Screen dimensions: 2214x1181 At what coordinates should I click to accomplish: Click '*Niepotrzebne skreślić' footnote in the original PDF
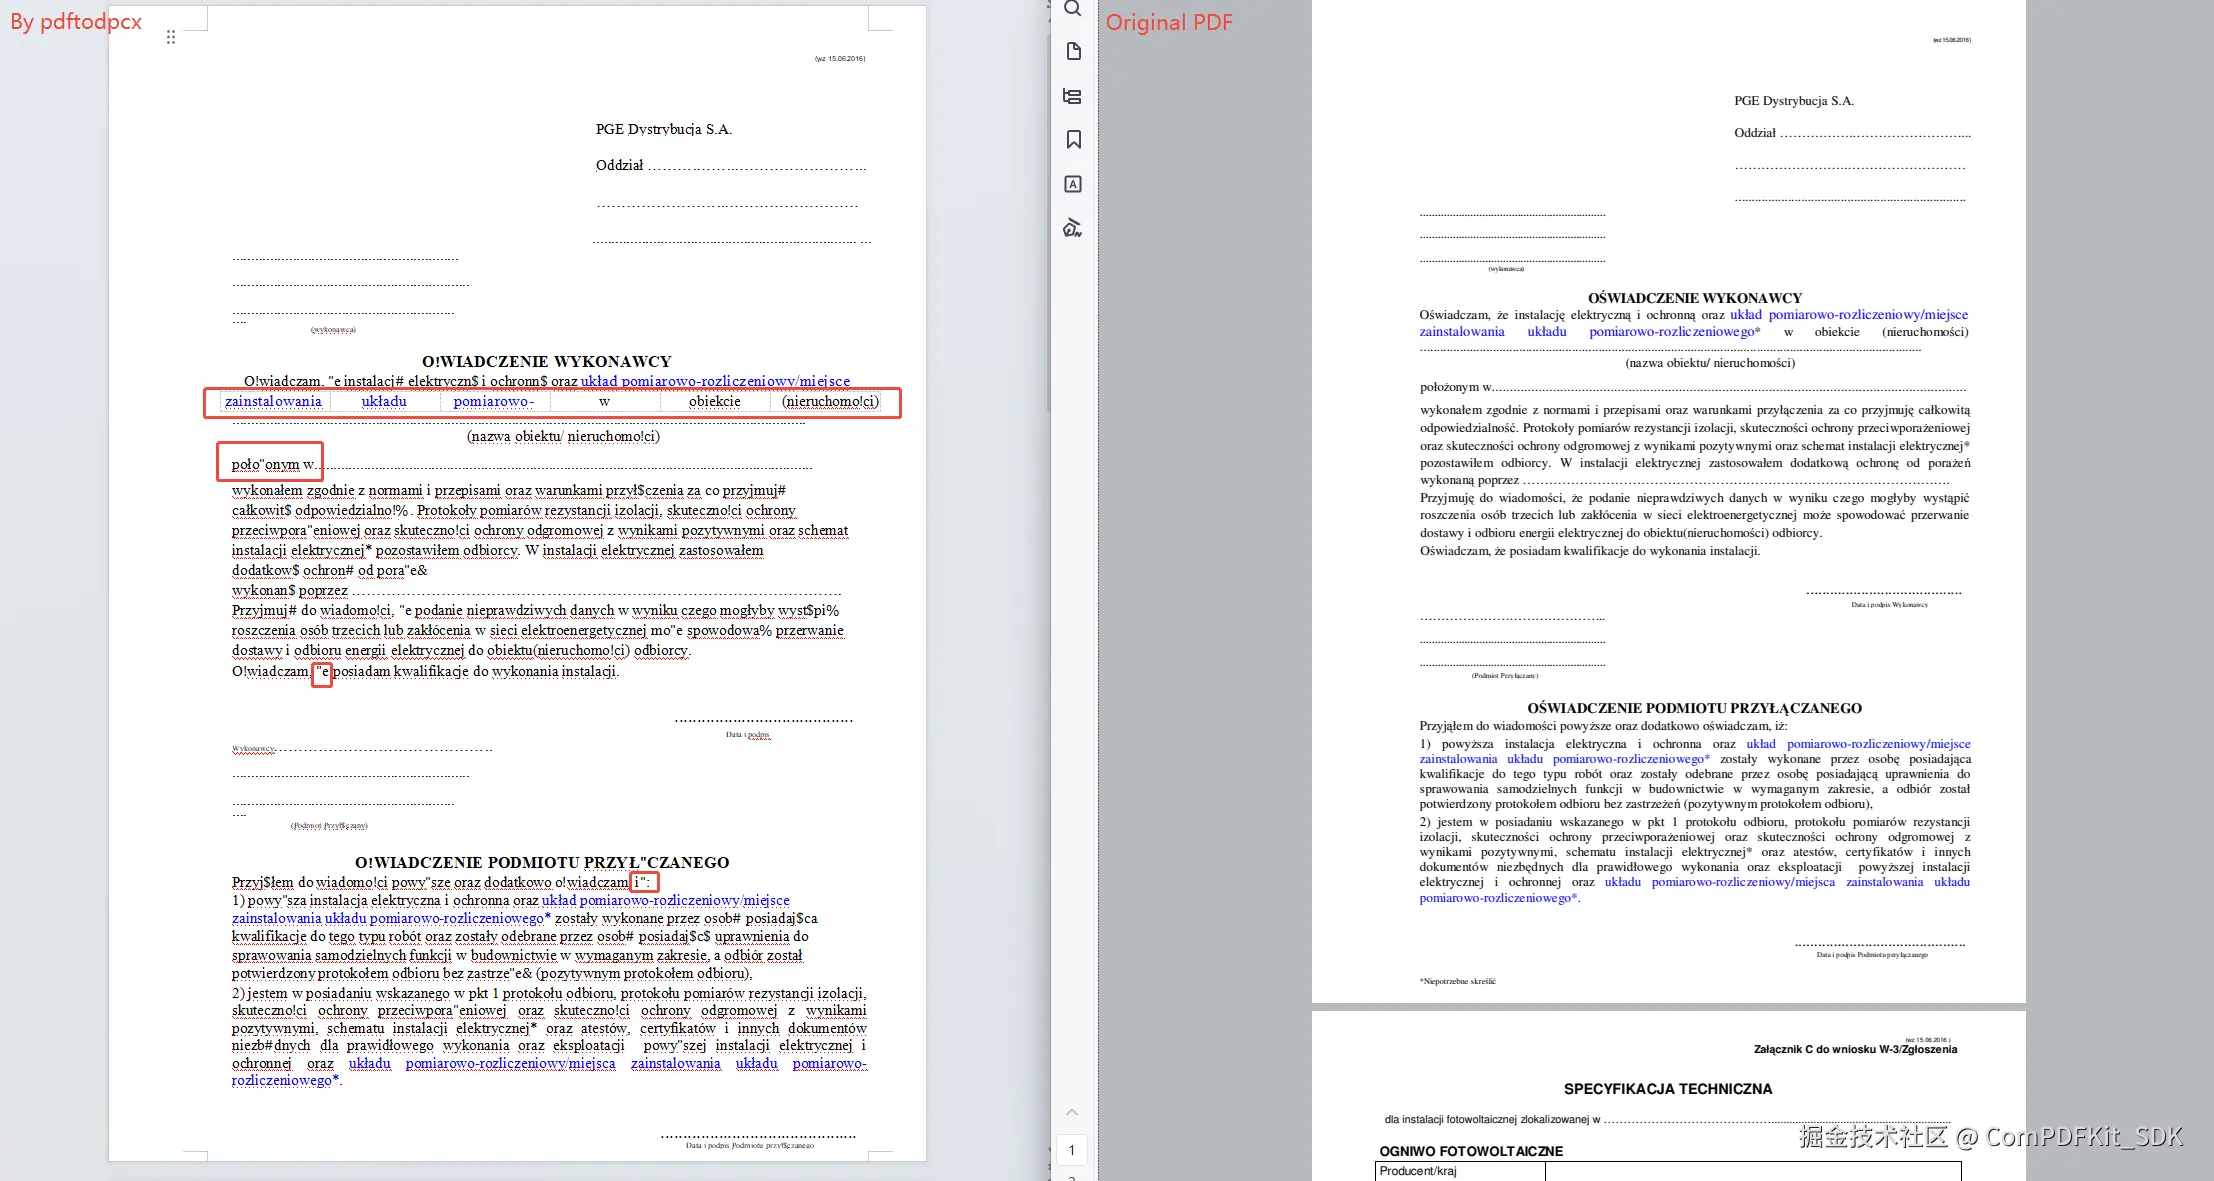pos(1458,981)
